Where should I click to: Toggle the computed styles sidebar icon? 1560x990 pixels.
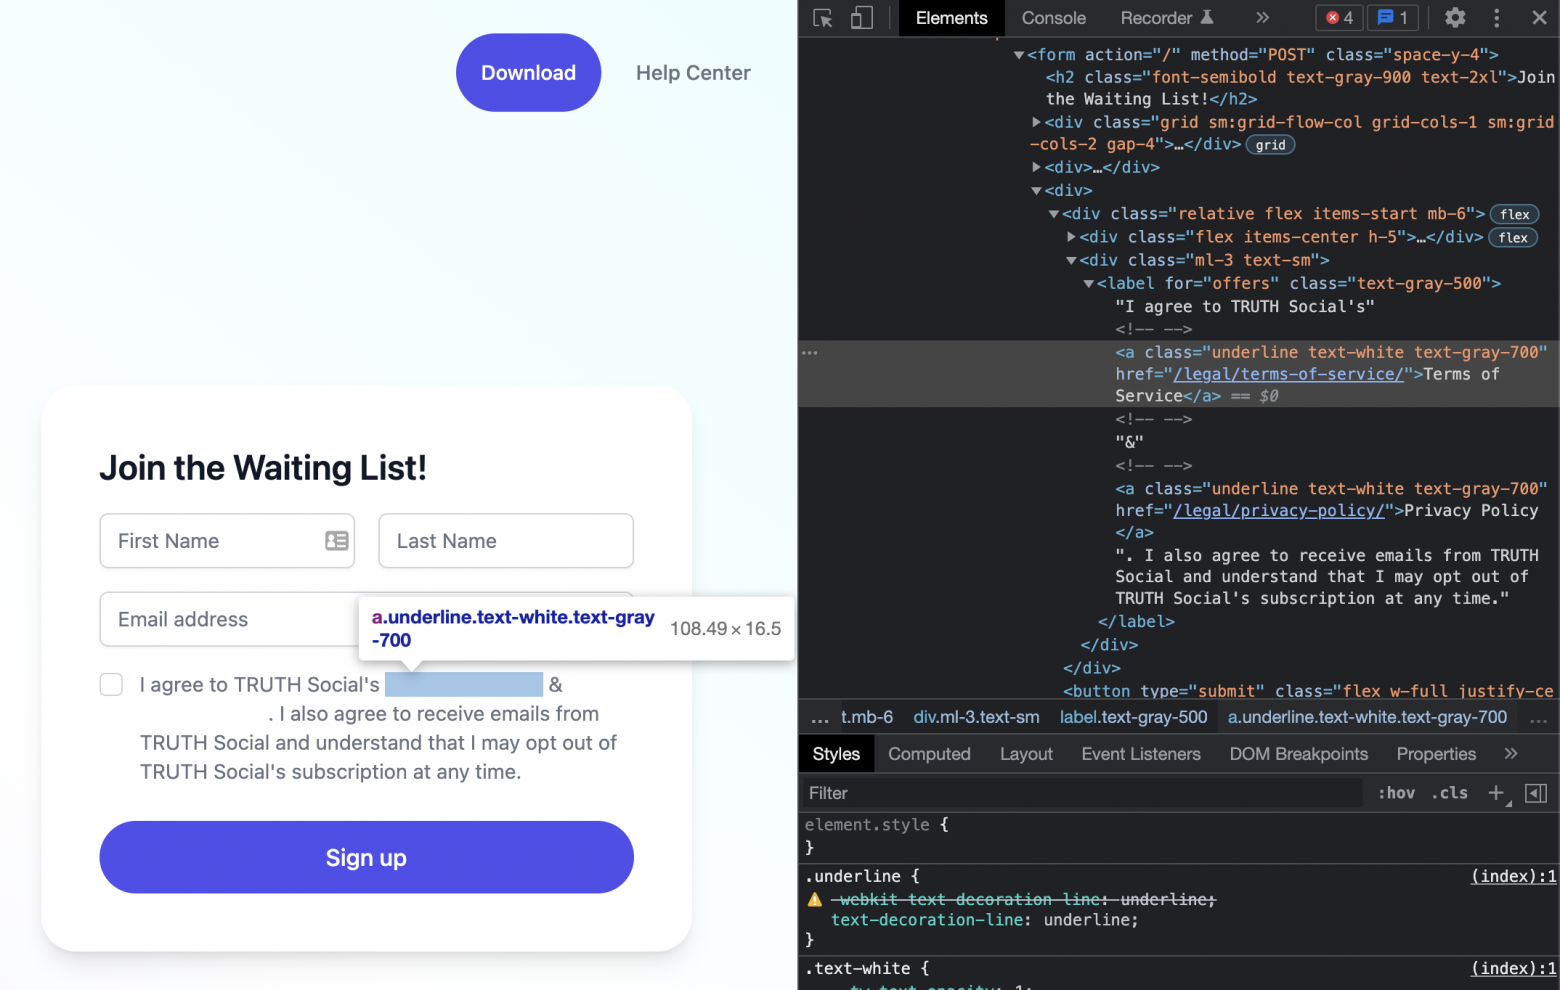[1536, 793]
